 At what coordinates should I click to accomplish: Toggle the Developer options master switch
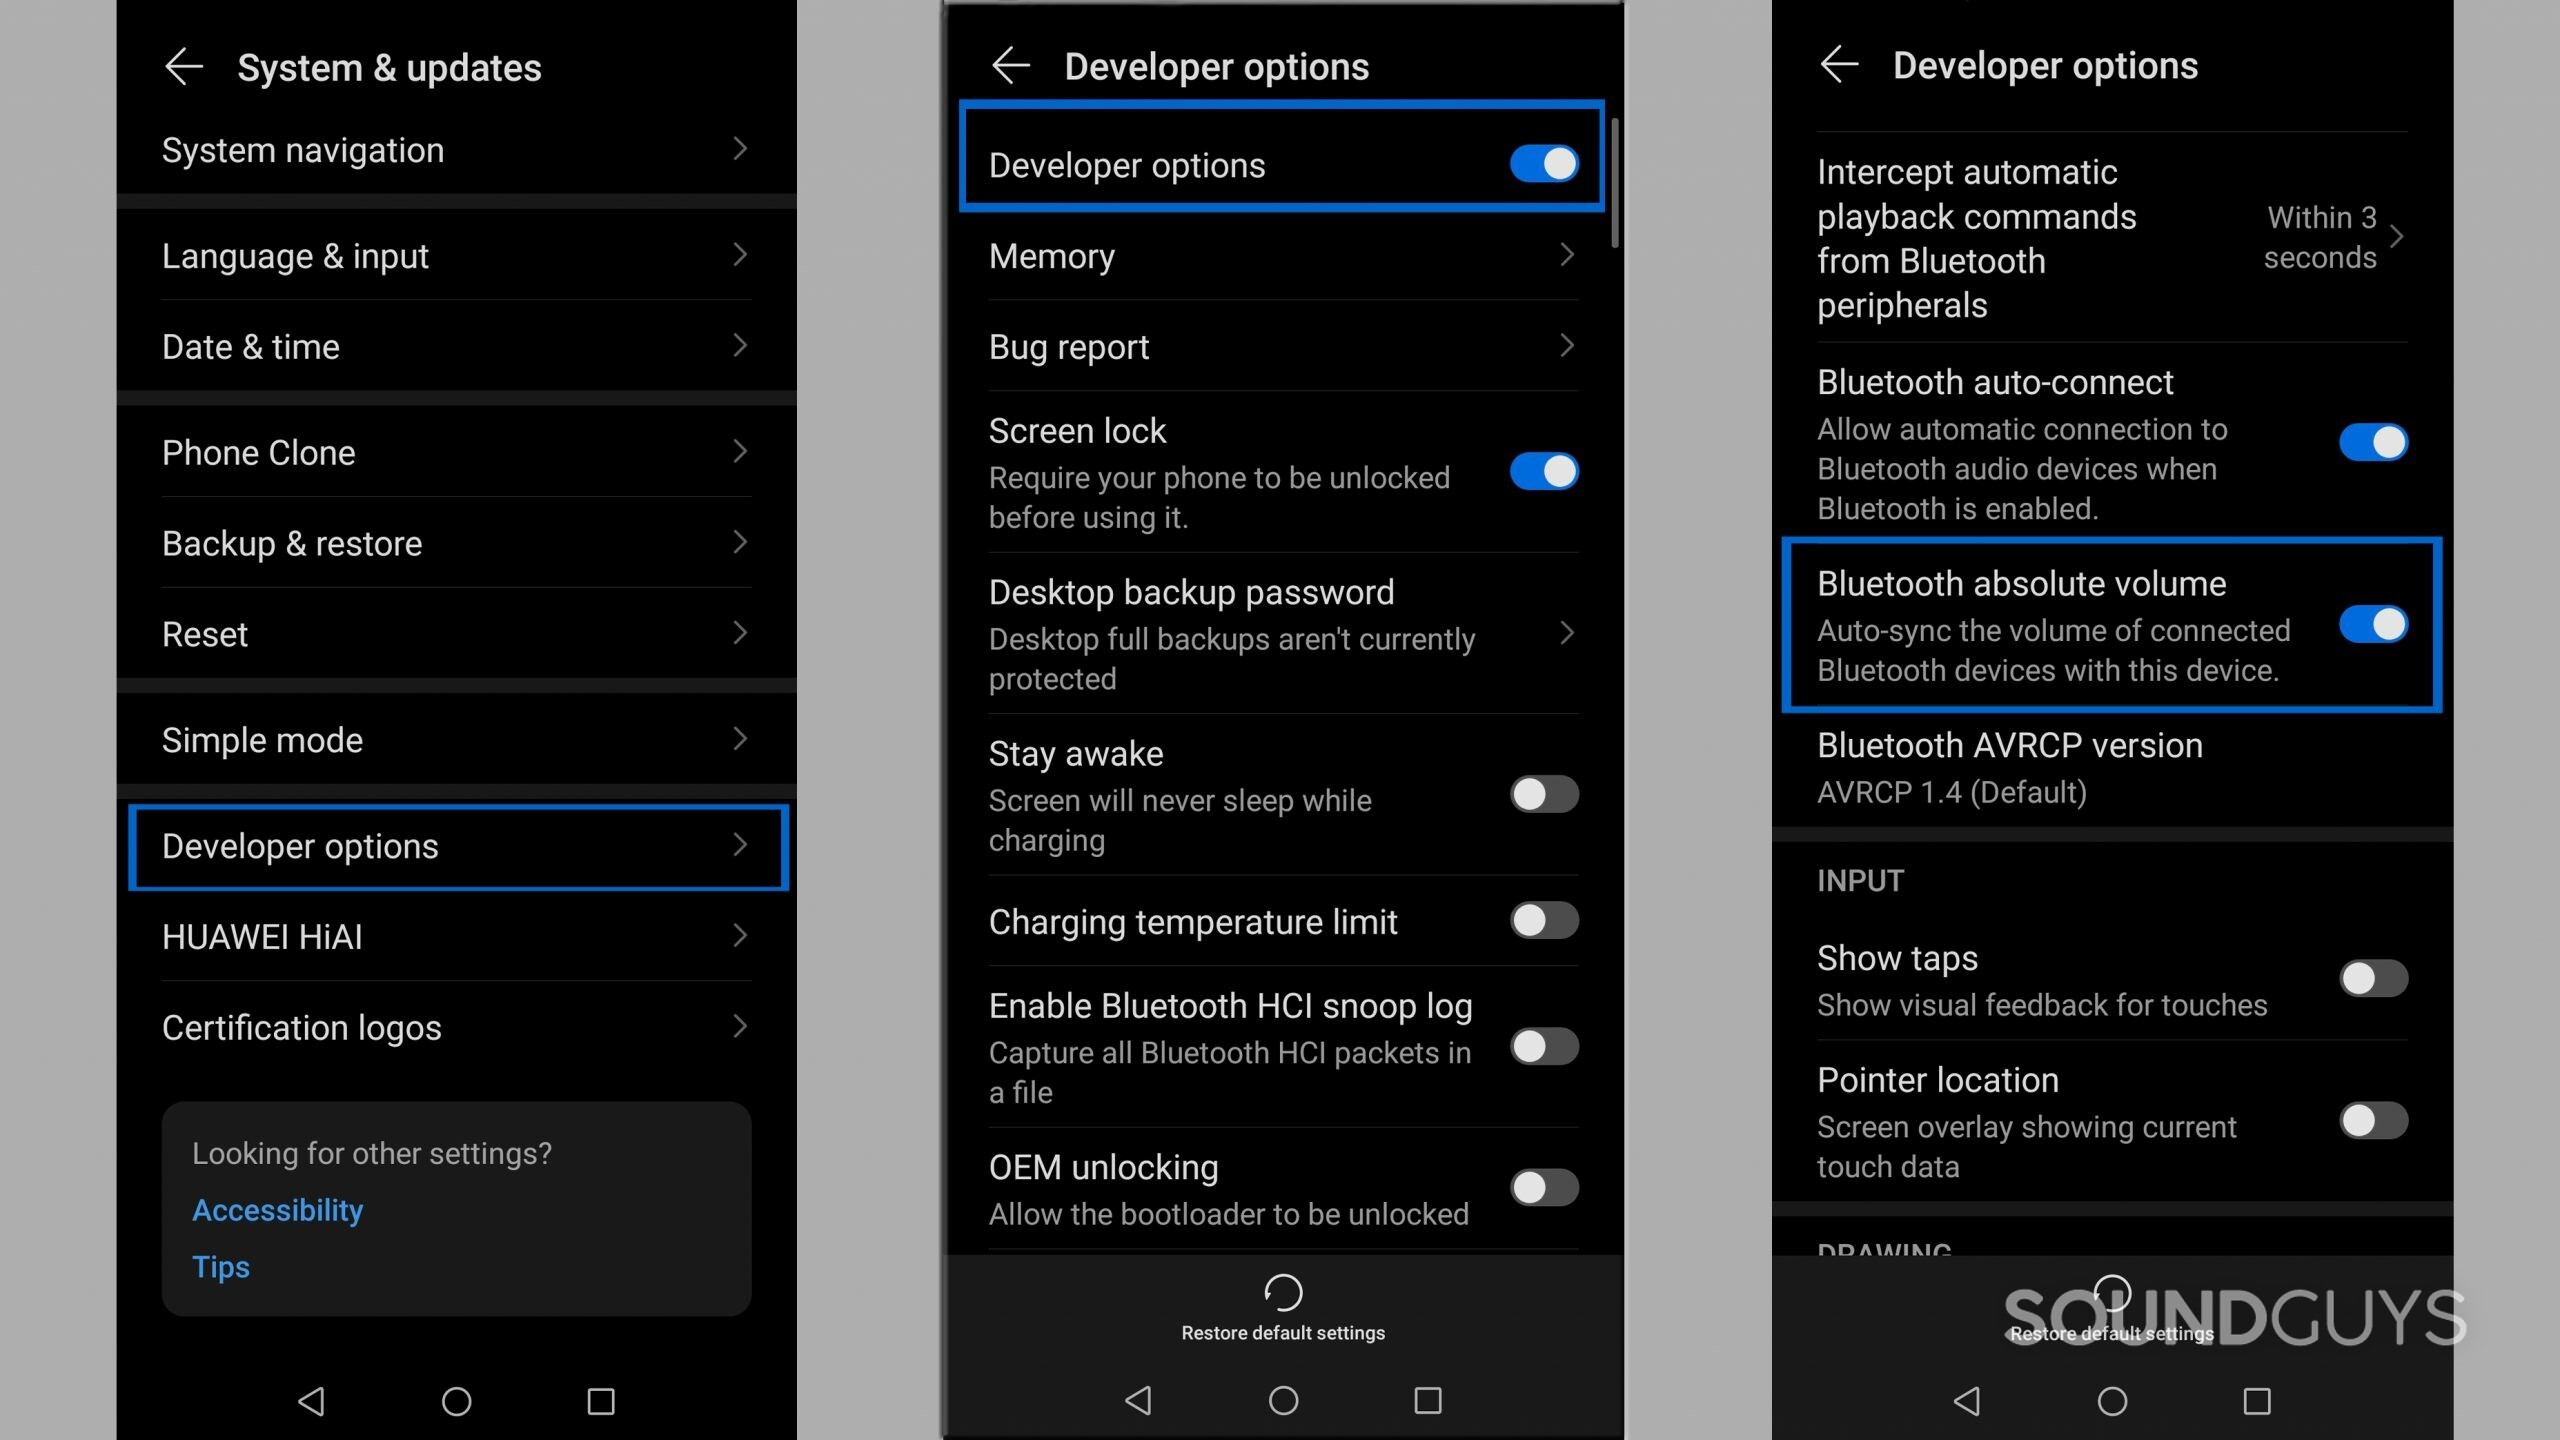(1542, 164)
